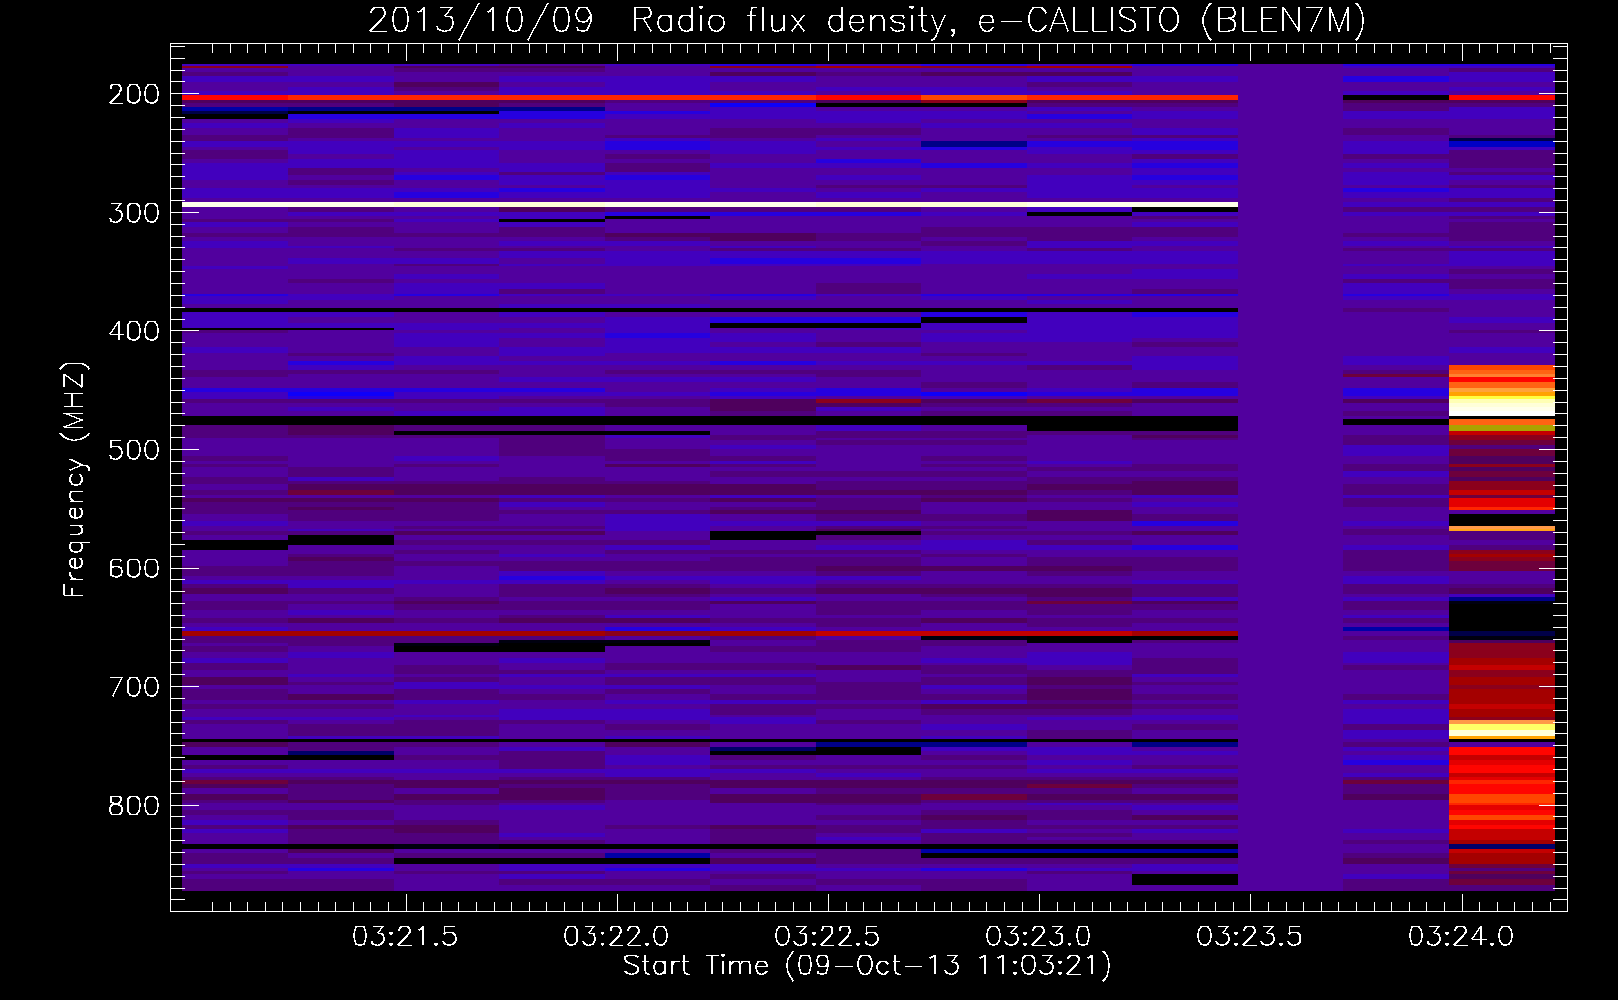Screen dimensions: 1618x1000
Task: Click the 03:21.5 time tick label
Action: [405, 937]
